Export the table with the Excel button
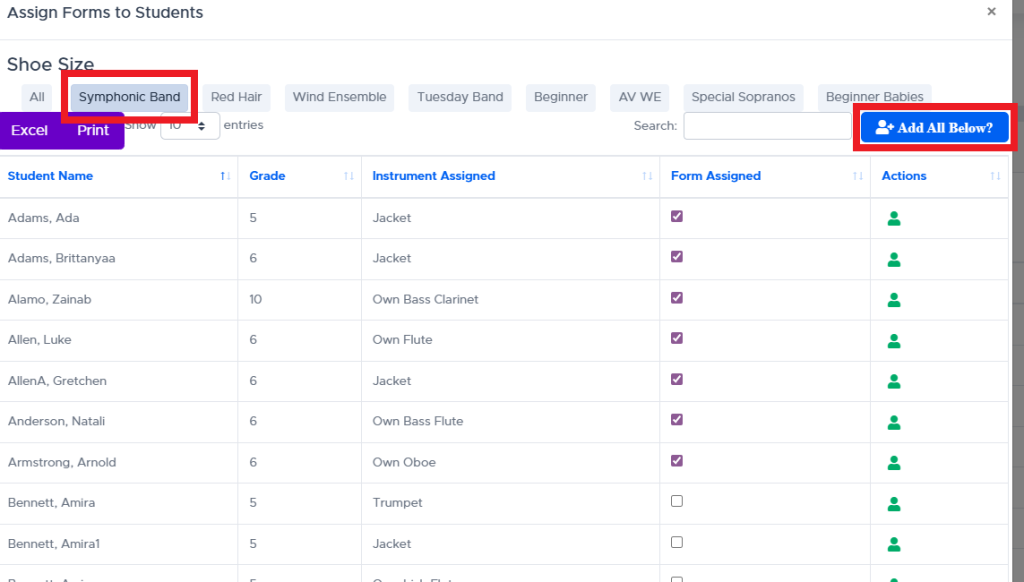Viewport: 1024px width, 582px height. coord(30,130)
